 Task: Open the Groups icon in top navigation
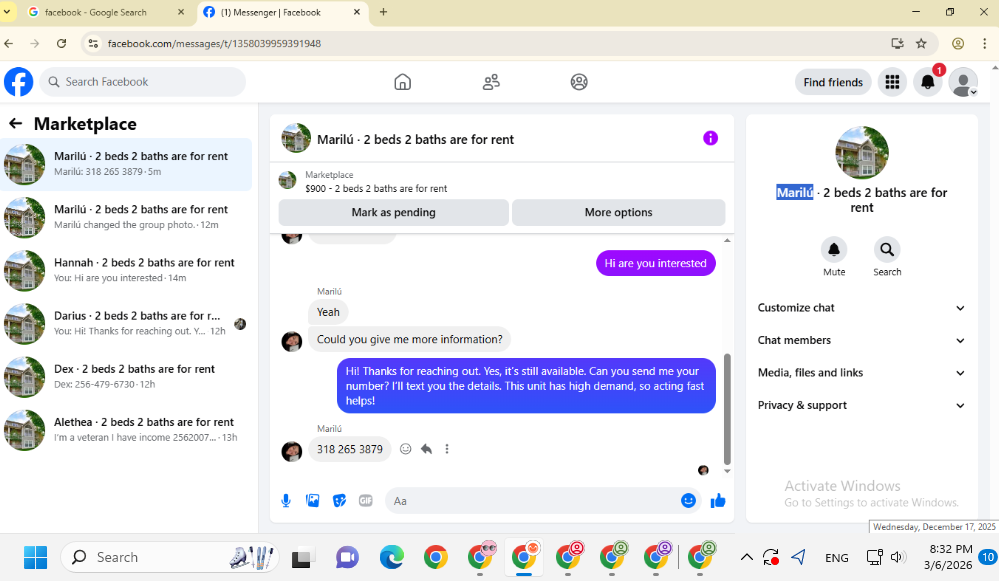pyautogui.click(x=579, y=82)
